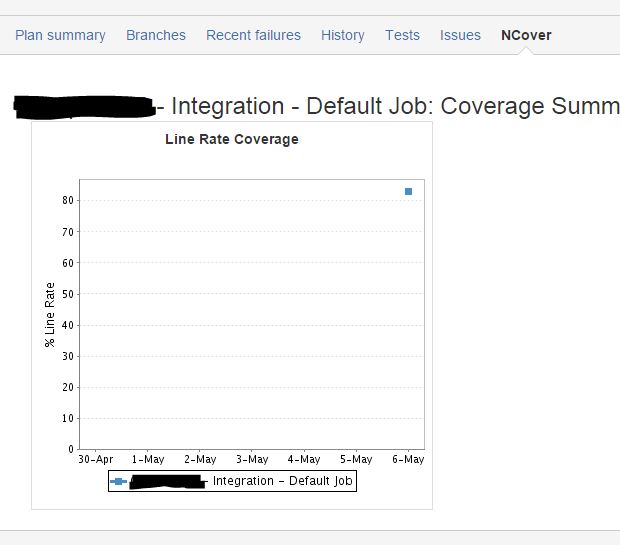The width and height of the screenshot is (620, 545).
Task: Switch to the Branches tab
Action: [155, 35]
